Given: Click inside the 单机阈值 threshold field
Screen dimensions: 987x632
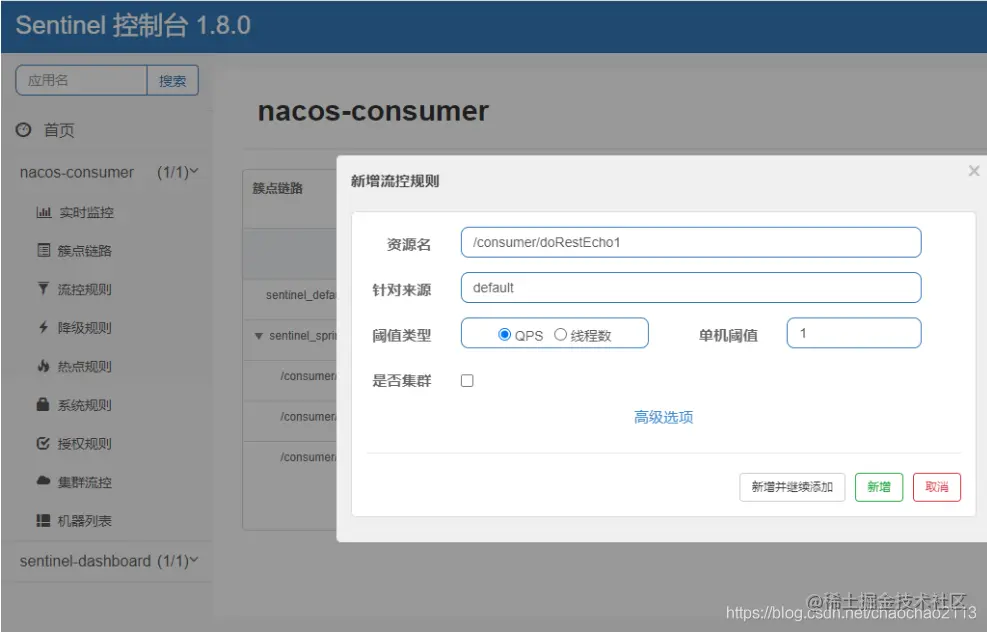Looking at the screenshot, I should coord(854,334).
